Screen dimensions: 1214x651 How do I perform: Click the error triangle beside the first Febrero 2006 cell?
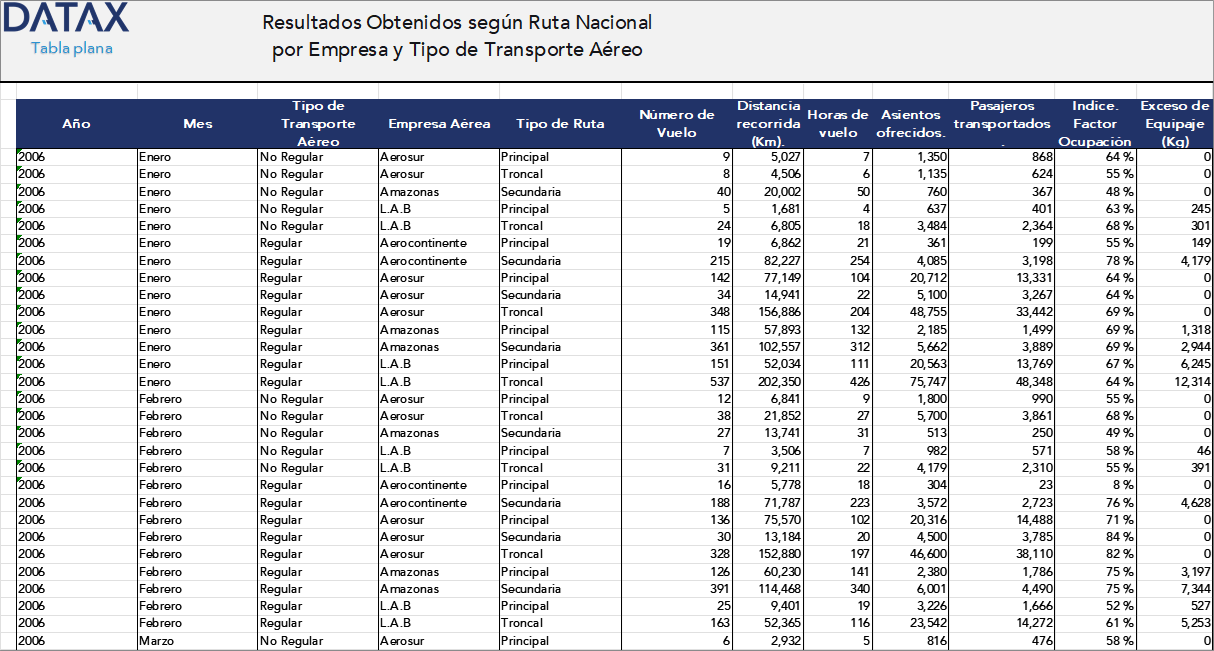click(x=18, y=394)
